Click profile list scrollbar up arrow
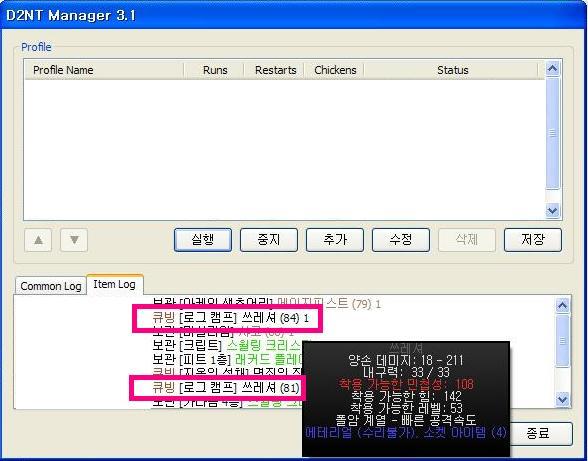The width and height of the screenshot is (588, 461). pos(553,69)
